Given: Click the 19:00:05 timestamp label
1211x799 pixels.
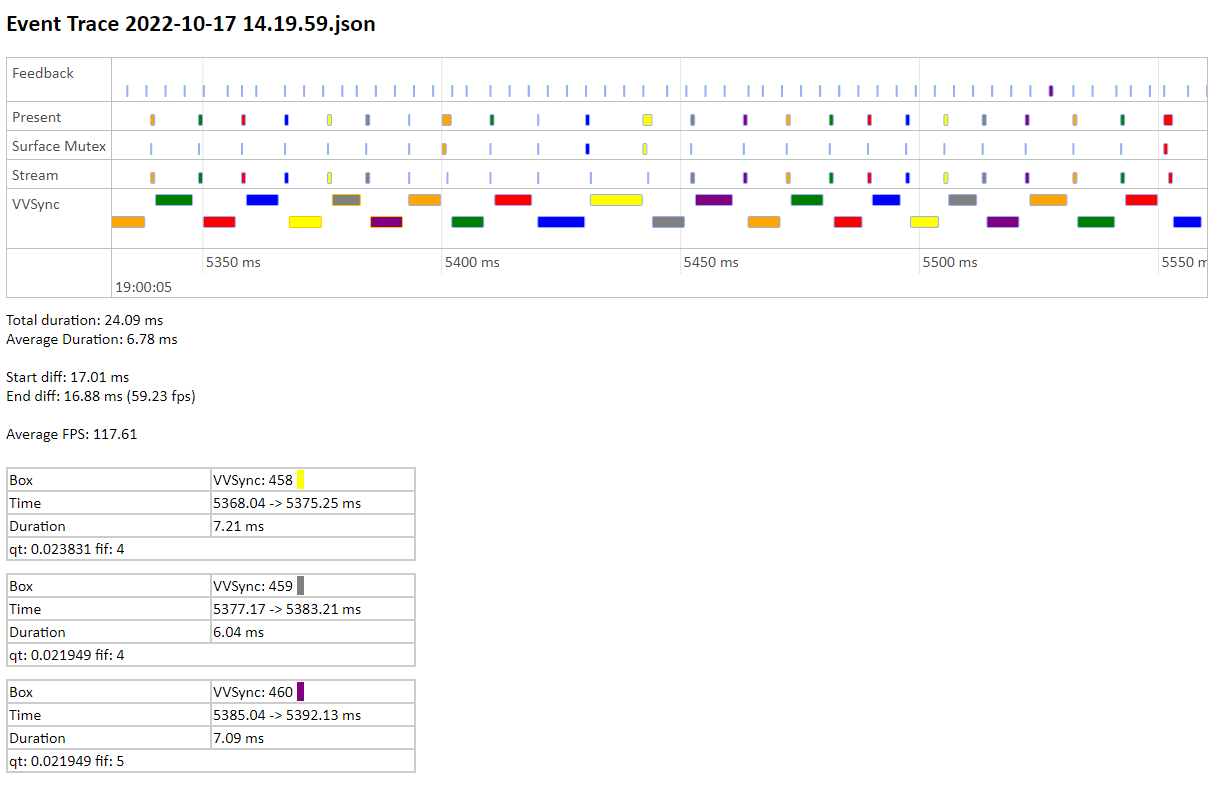Looking at the screenshot, I should point(143,287).
